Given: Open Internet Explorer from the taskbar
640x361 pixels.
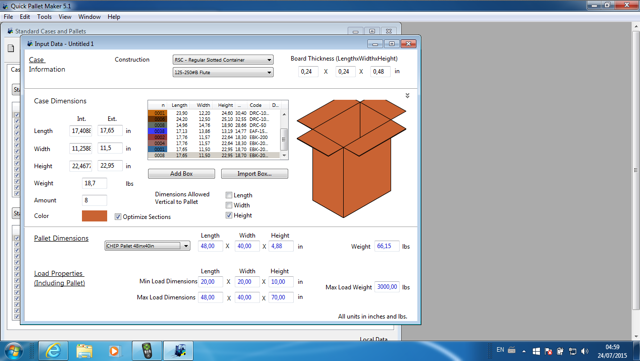Looking at the screenshot, I should pos(53,351).
